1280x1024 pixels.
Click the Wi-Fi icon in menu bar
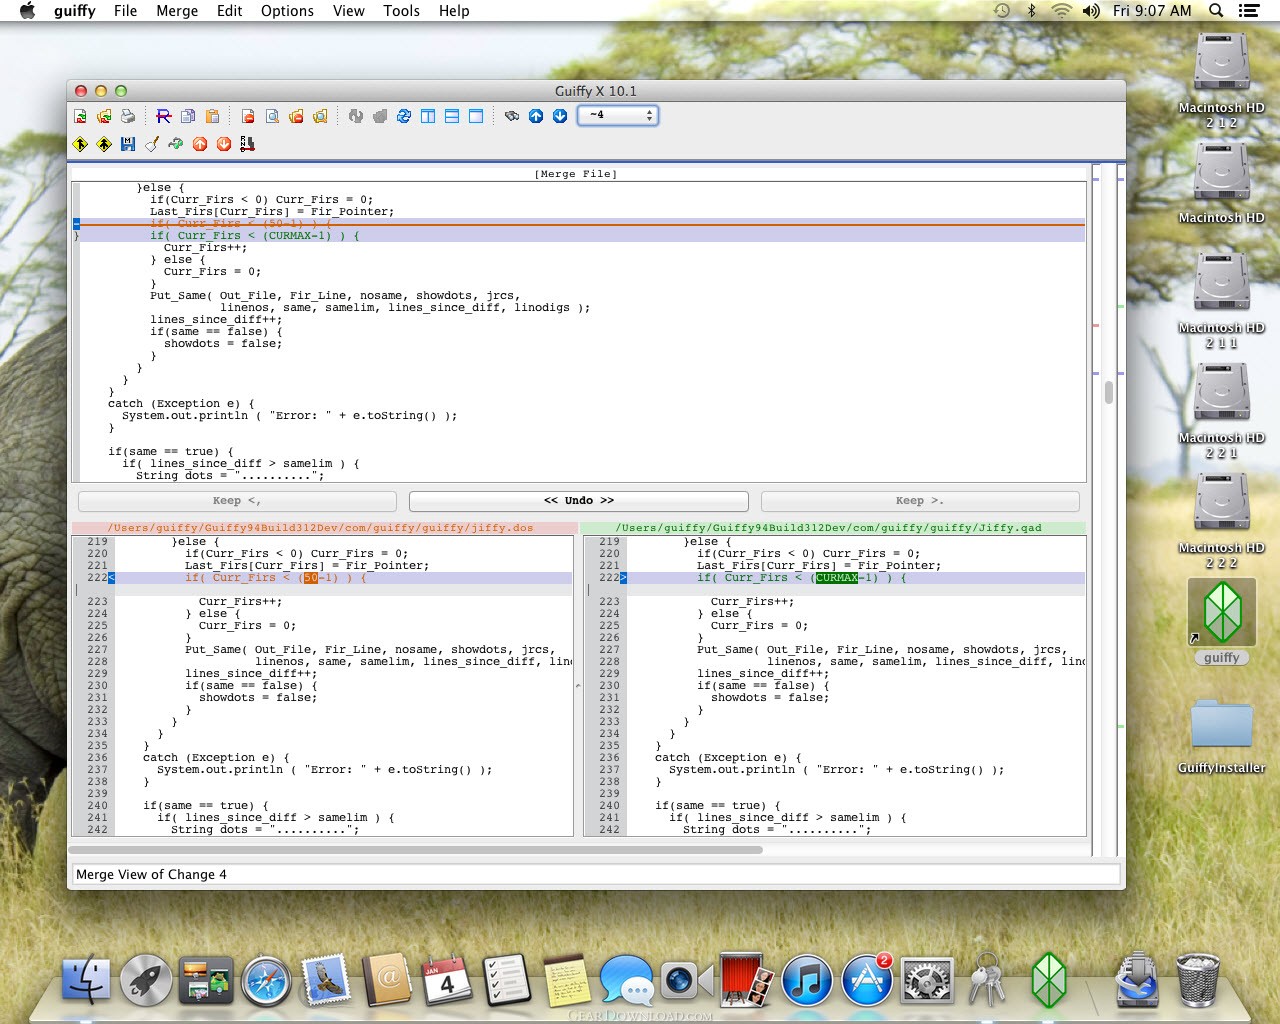1062,10
